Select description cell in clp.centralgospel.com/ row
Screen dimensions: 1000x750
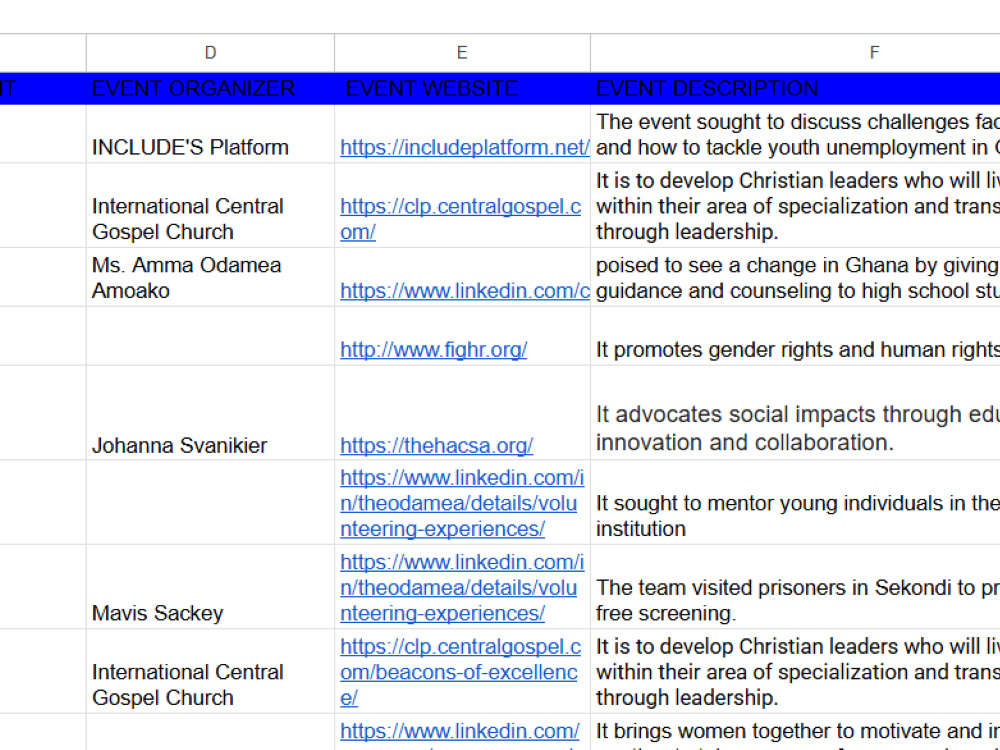click(795, 205)
